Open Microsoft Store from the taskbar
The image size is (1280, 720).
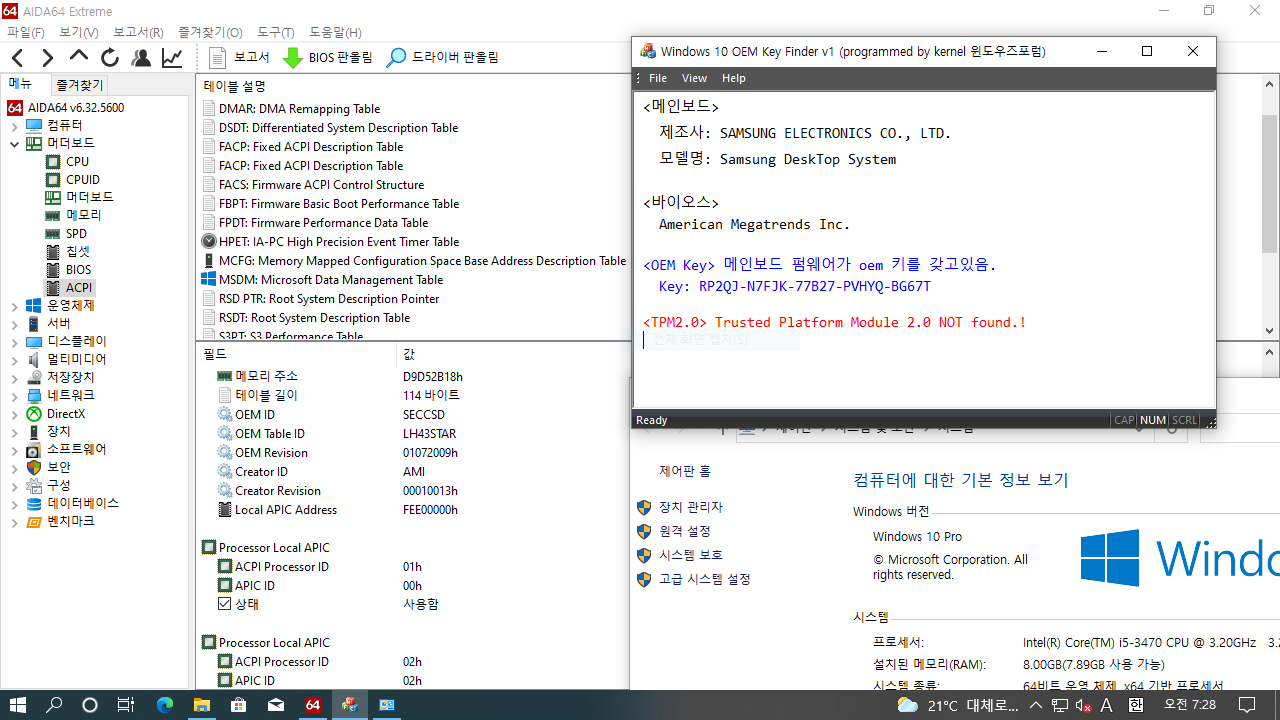tap(238, 705)
